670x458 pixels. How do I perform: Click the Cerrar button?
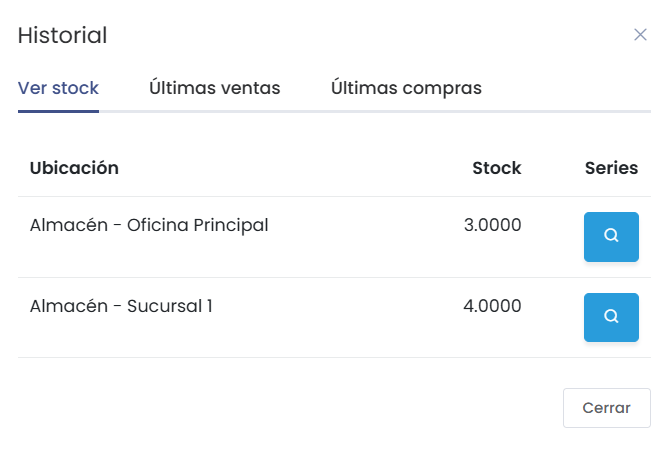point(606,408)
